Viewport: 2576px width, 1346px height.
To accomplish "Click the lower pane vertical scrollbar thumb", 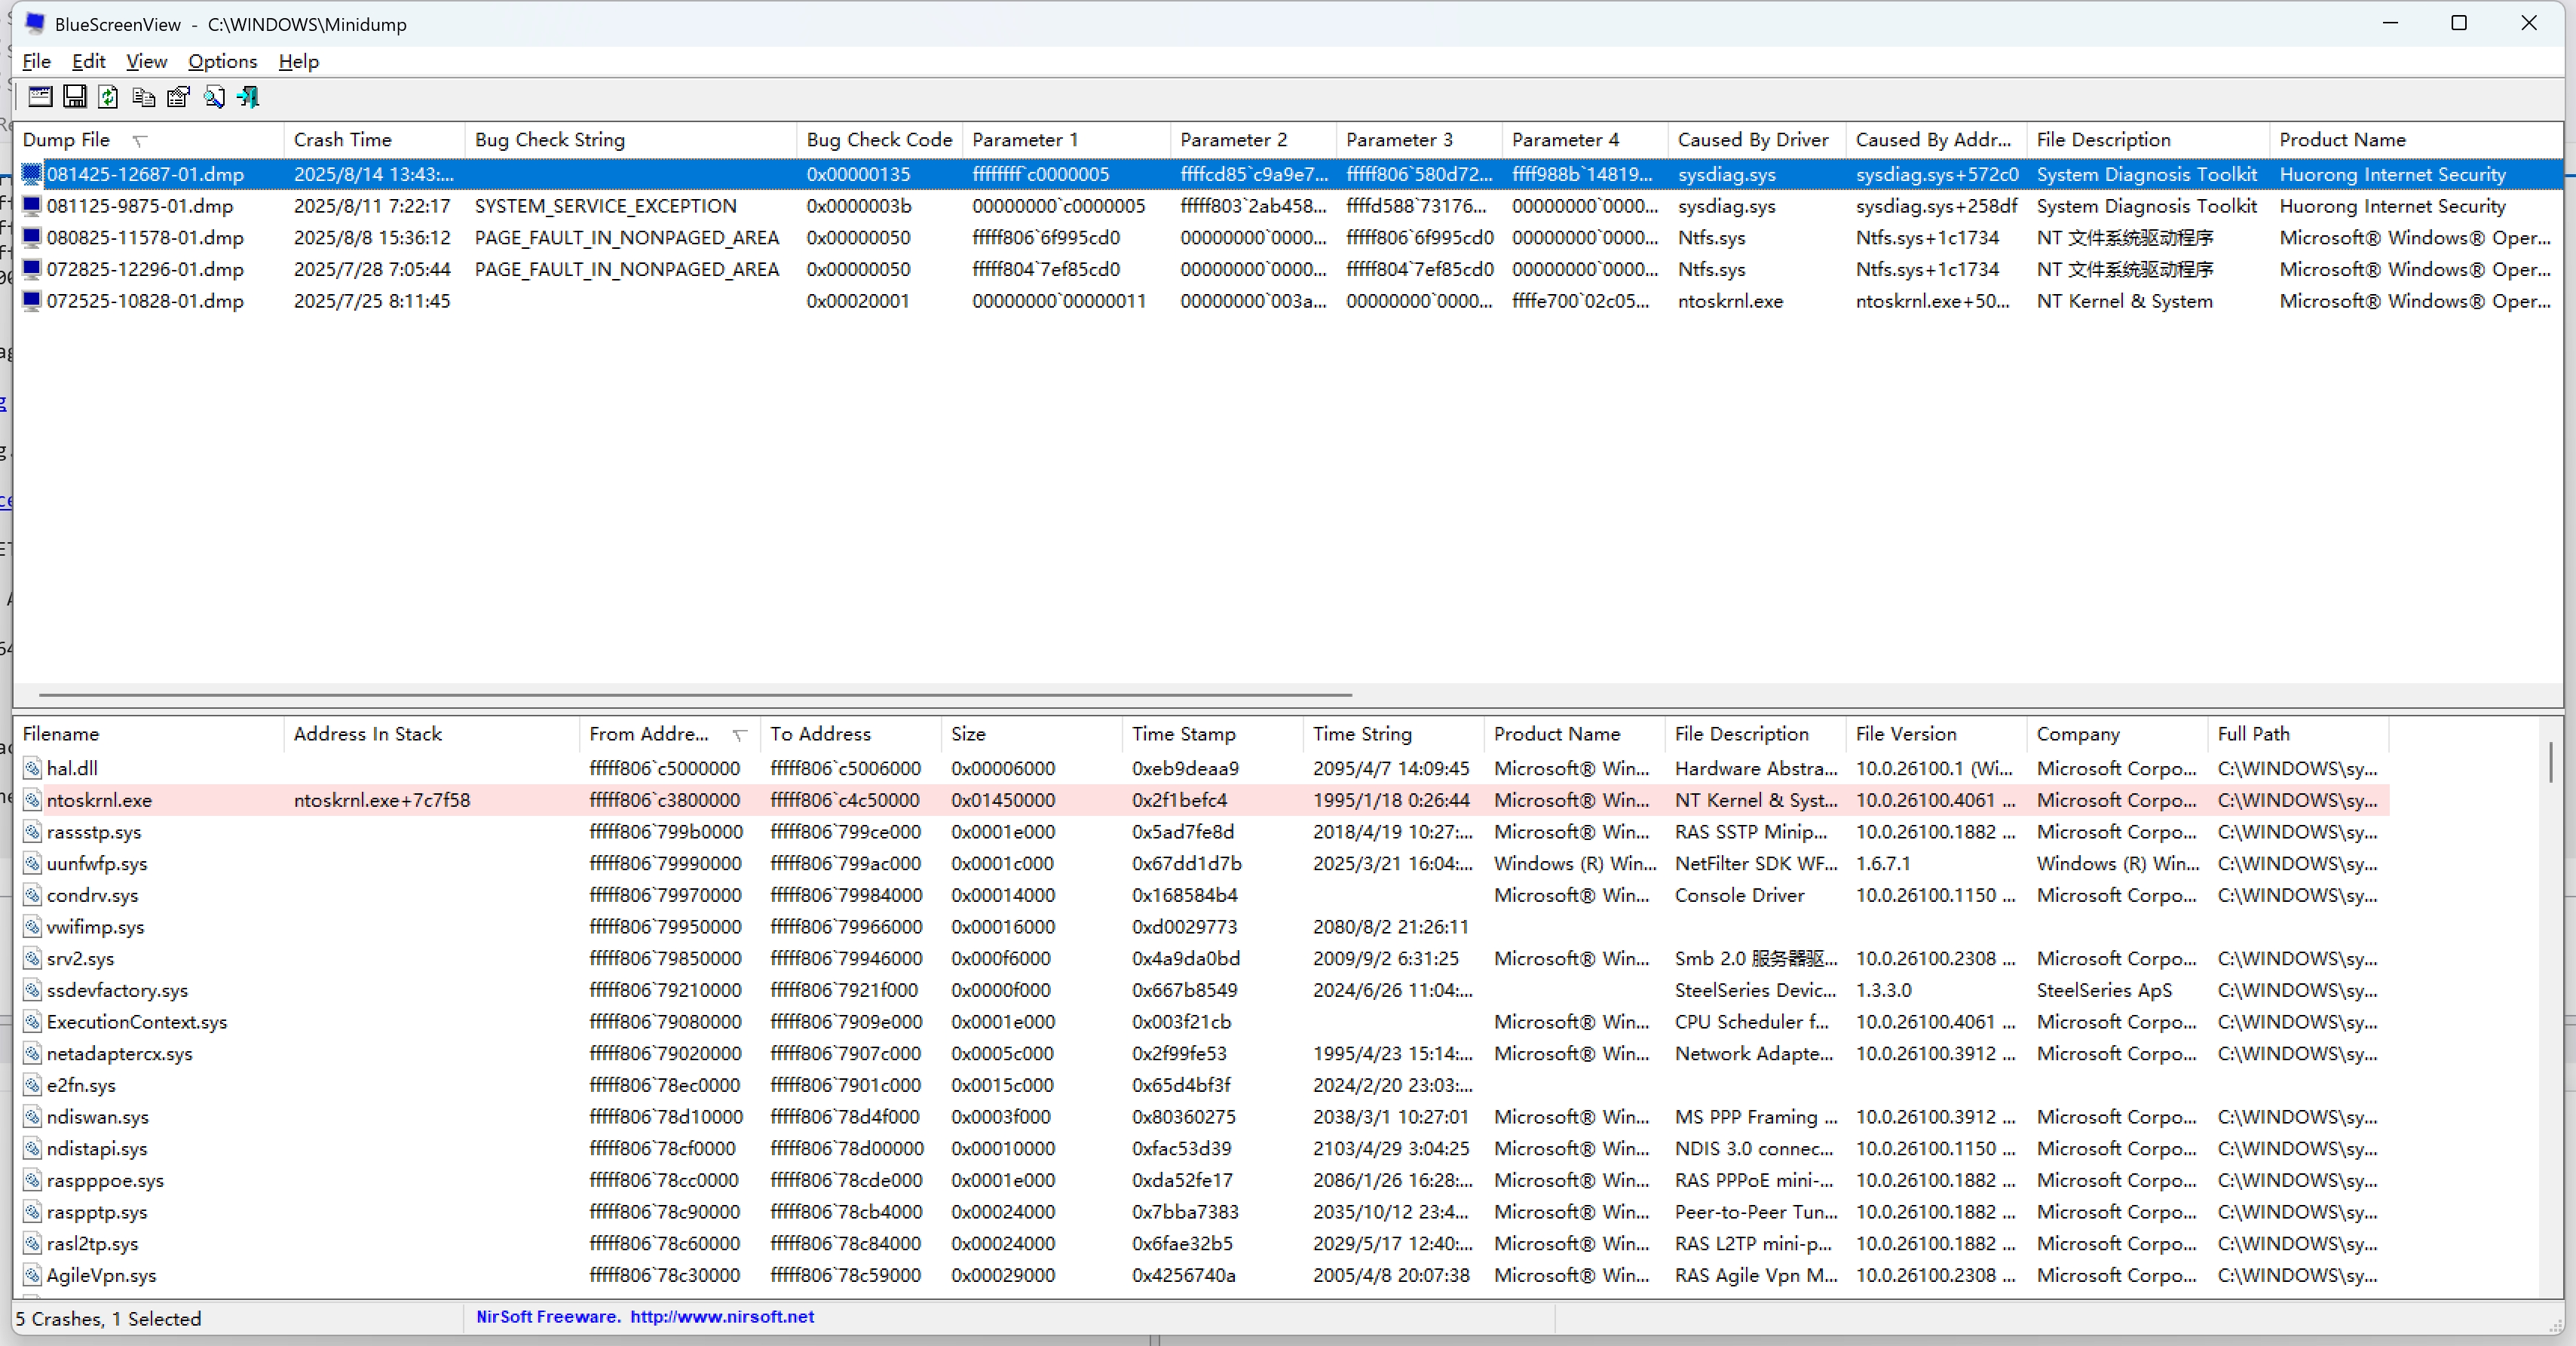I will (2550, 762).
